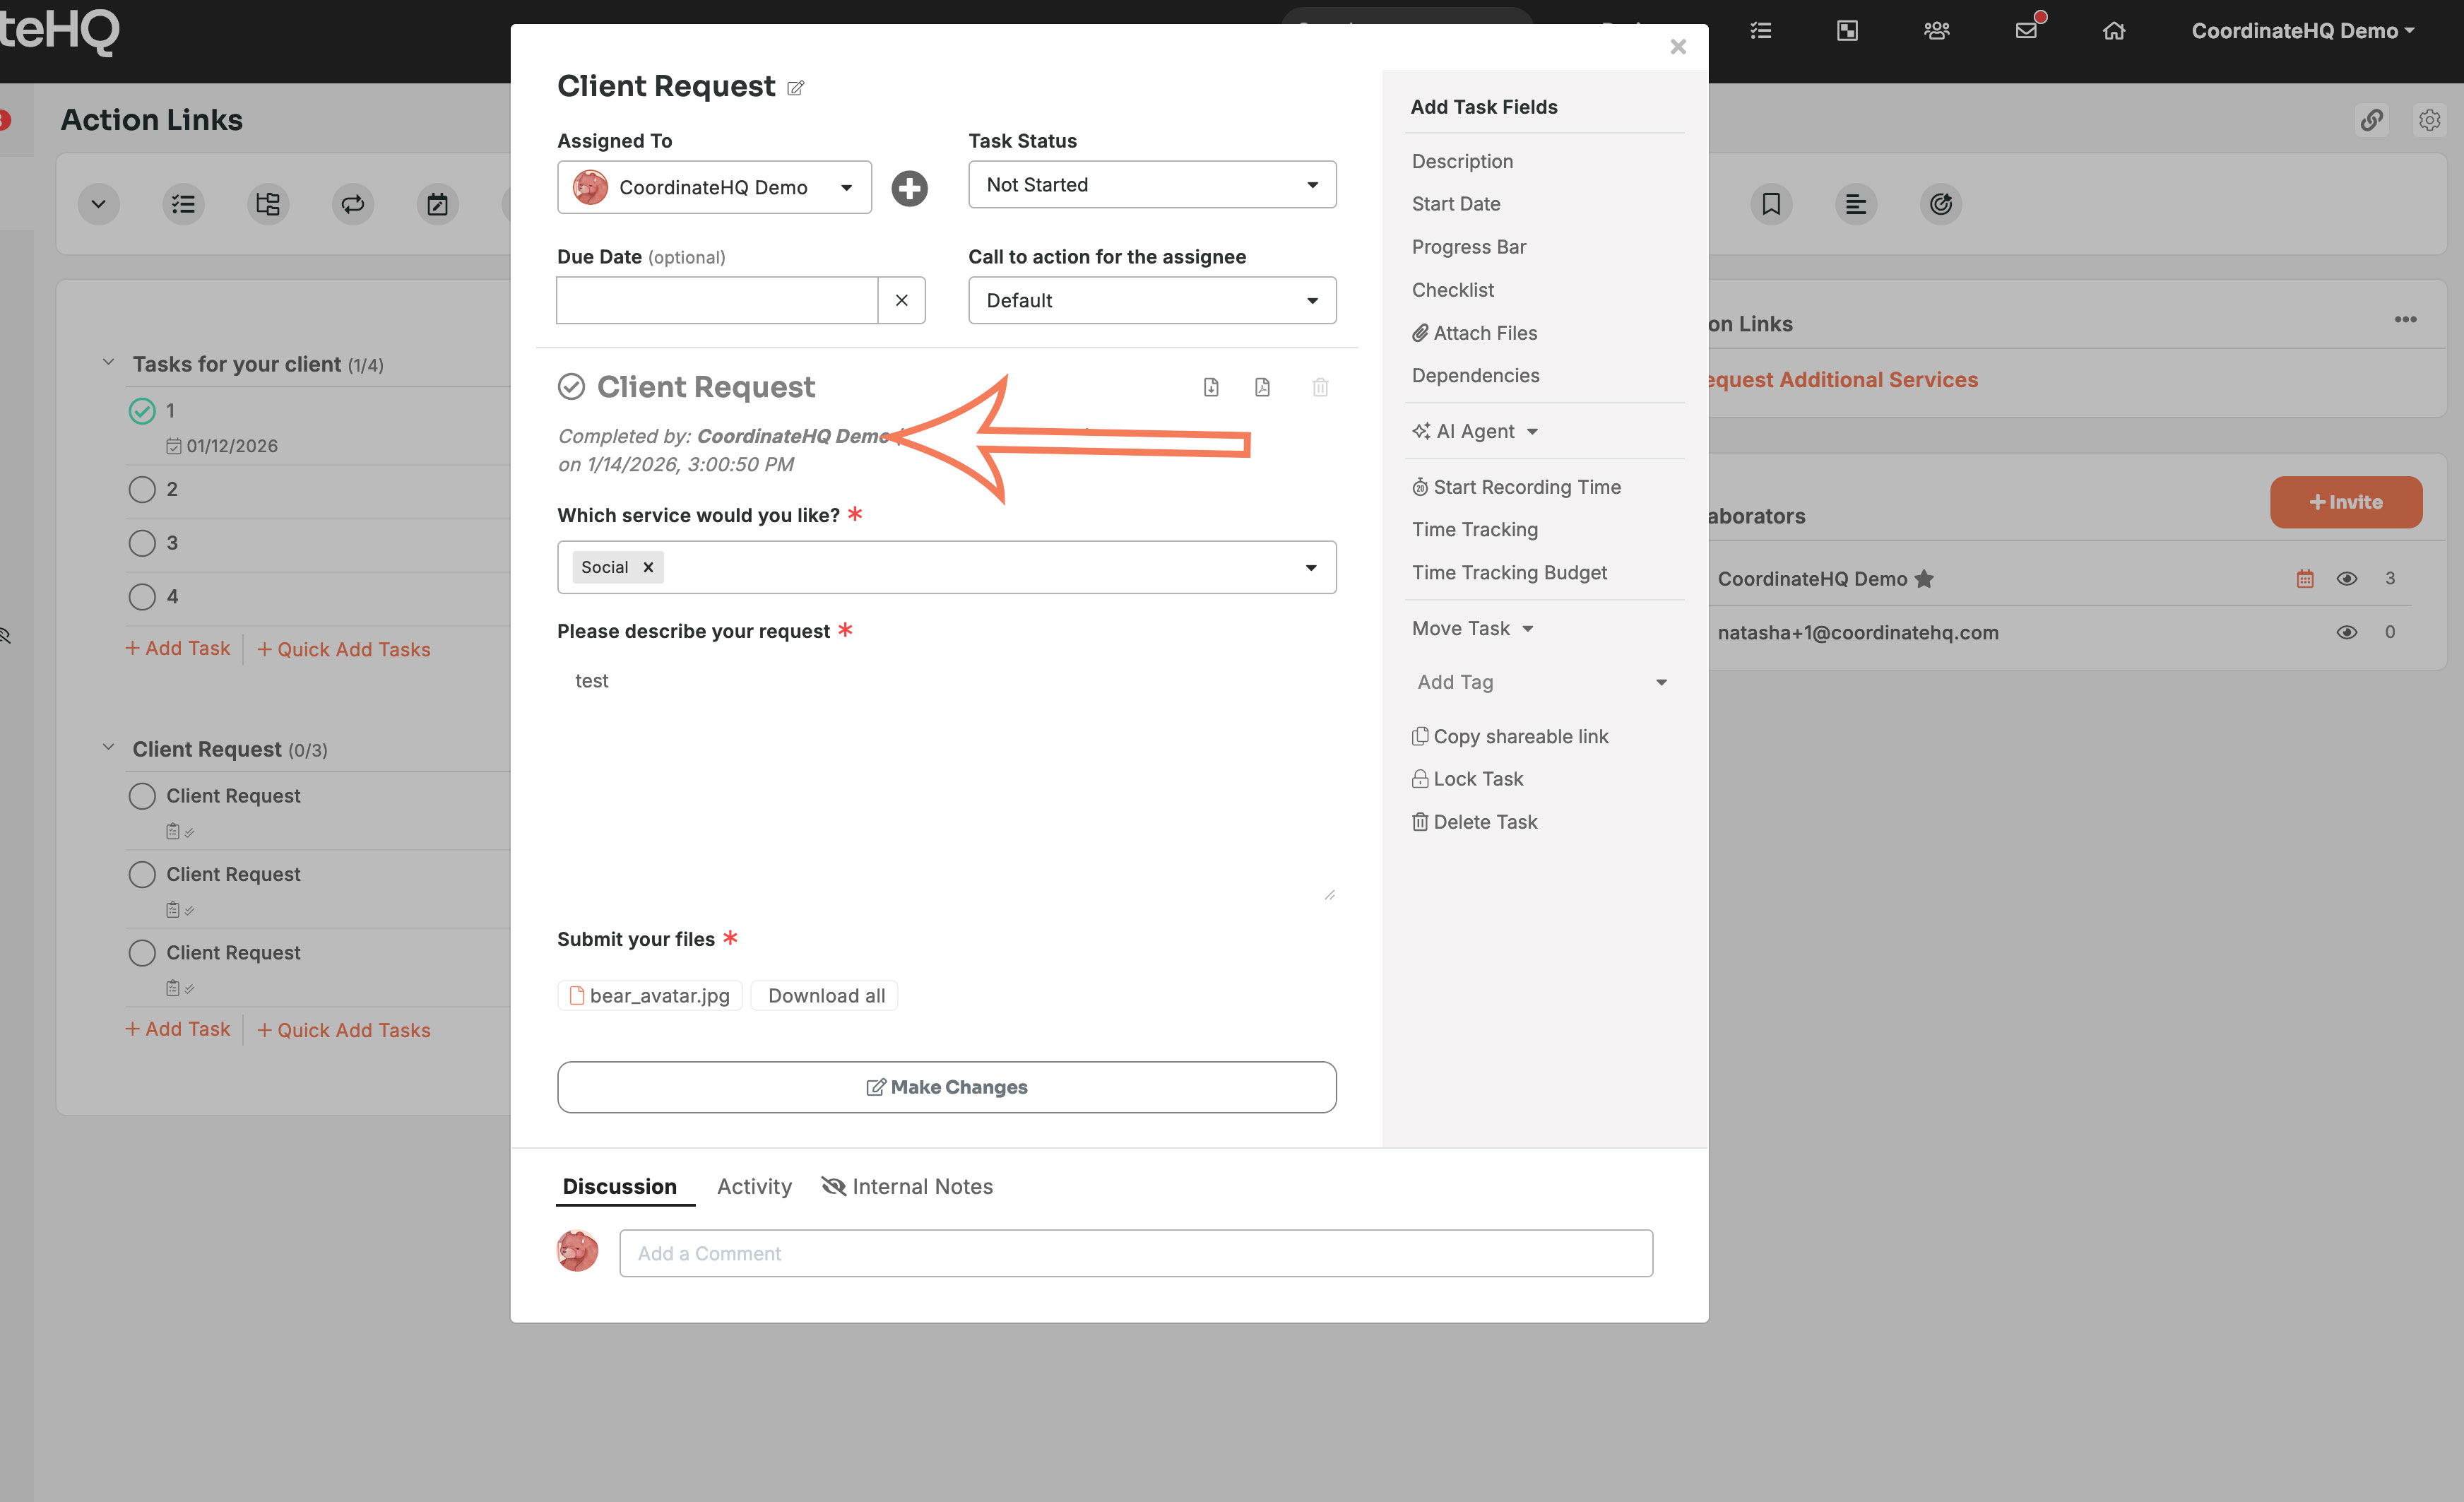The width and height of the screenshot is (2464, 1502).
Task: Click calendar icon in CoordinateHQ Demo collaborator row
Action: coord(2305,578)
